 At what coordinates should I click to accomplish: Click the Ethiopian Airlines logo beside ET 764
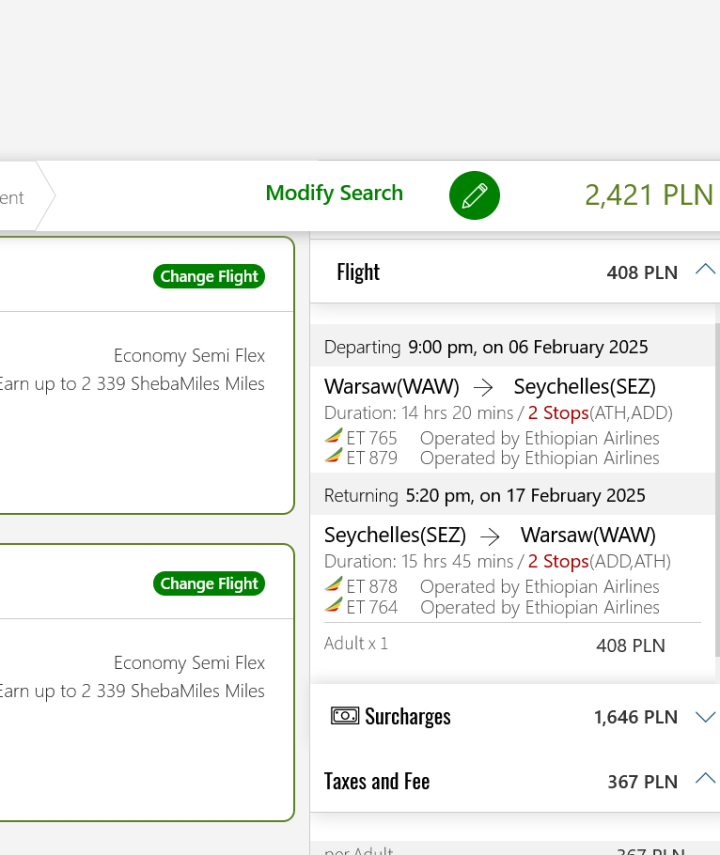click(x=334, y=606)
